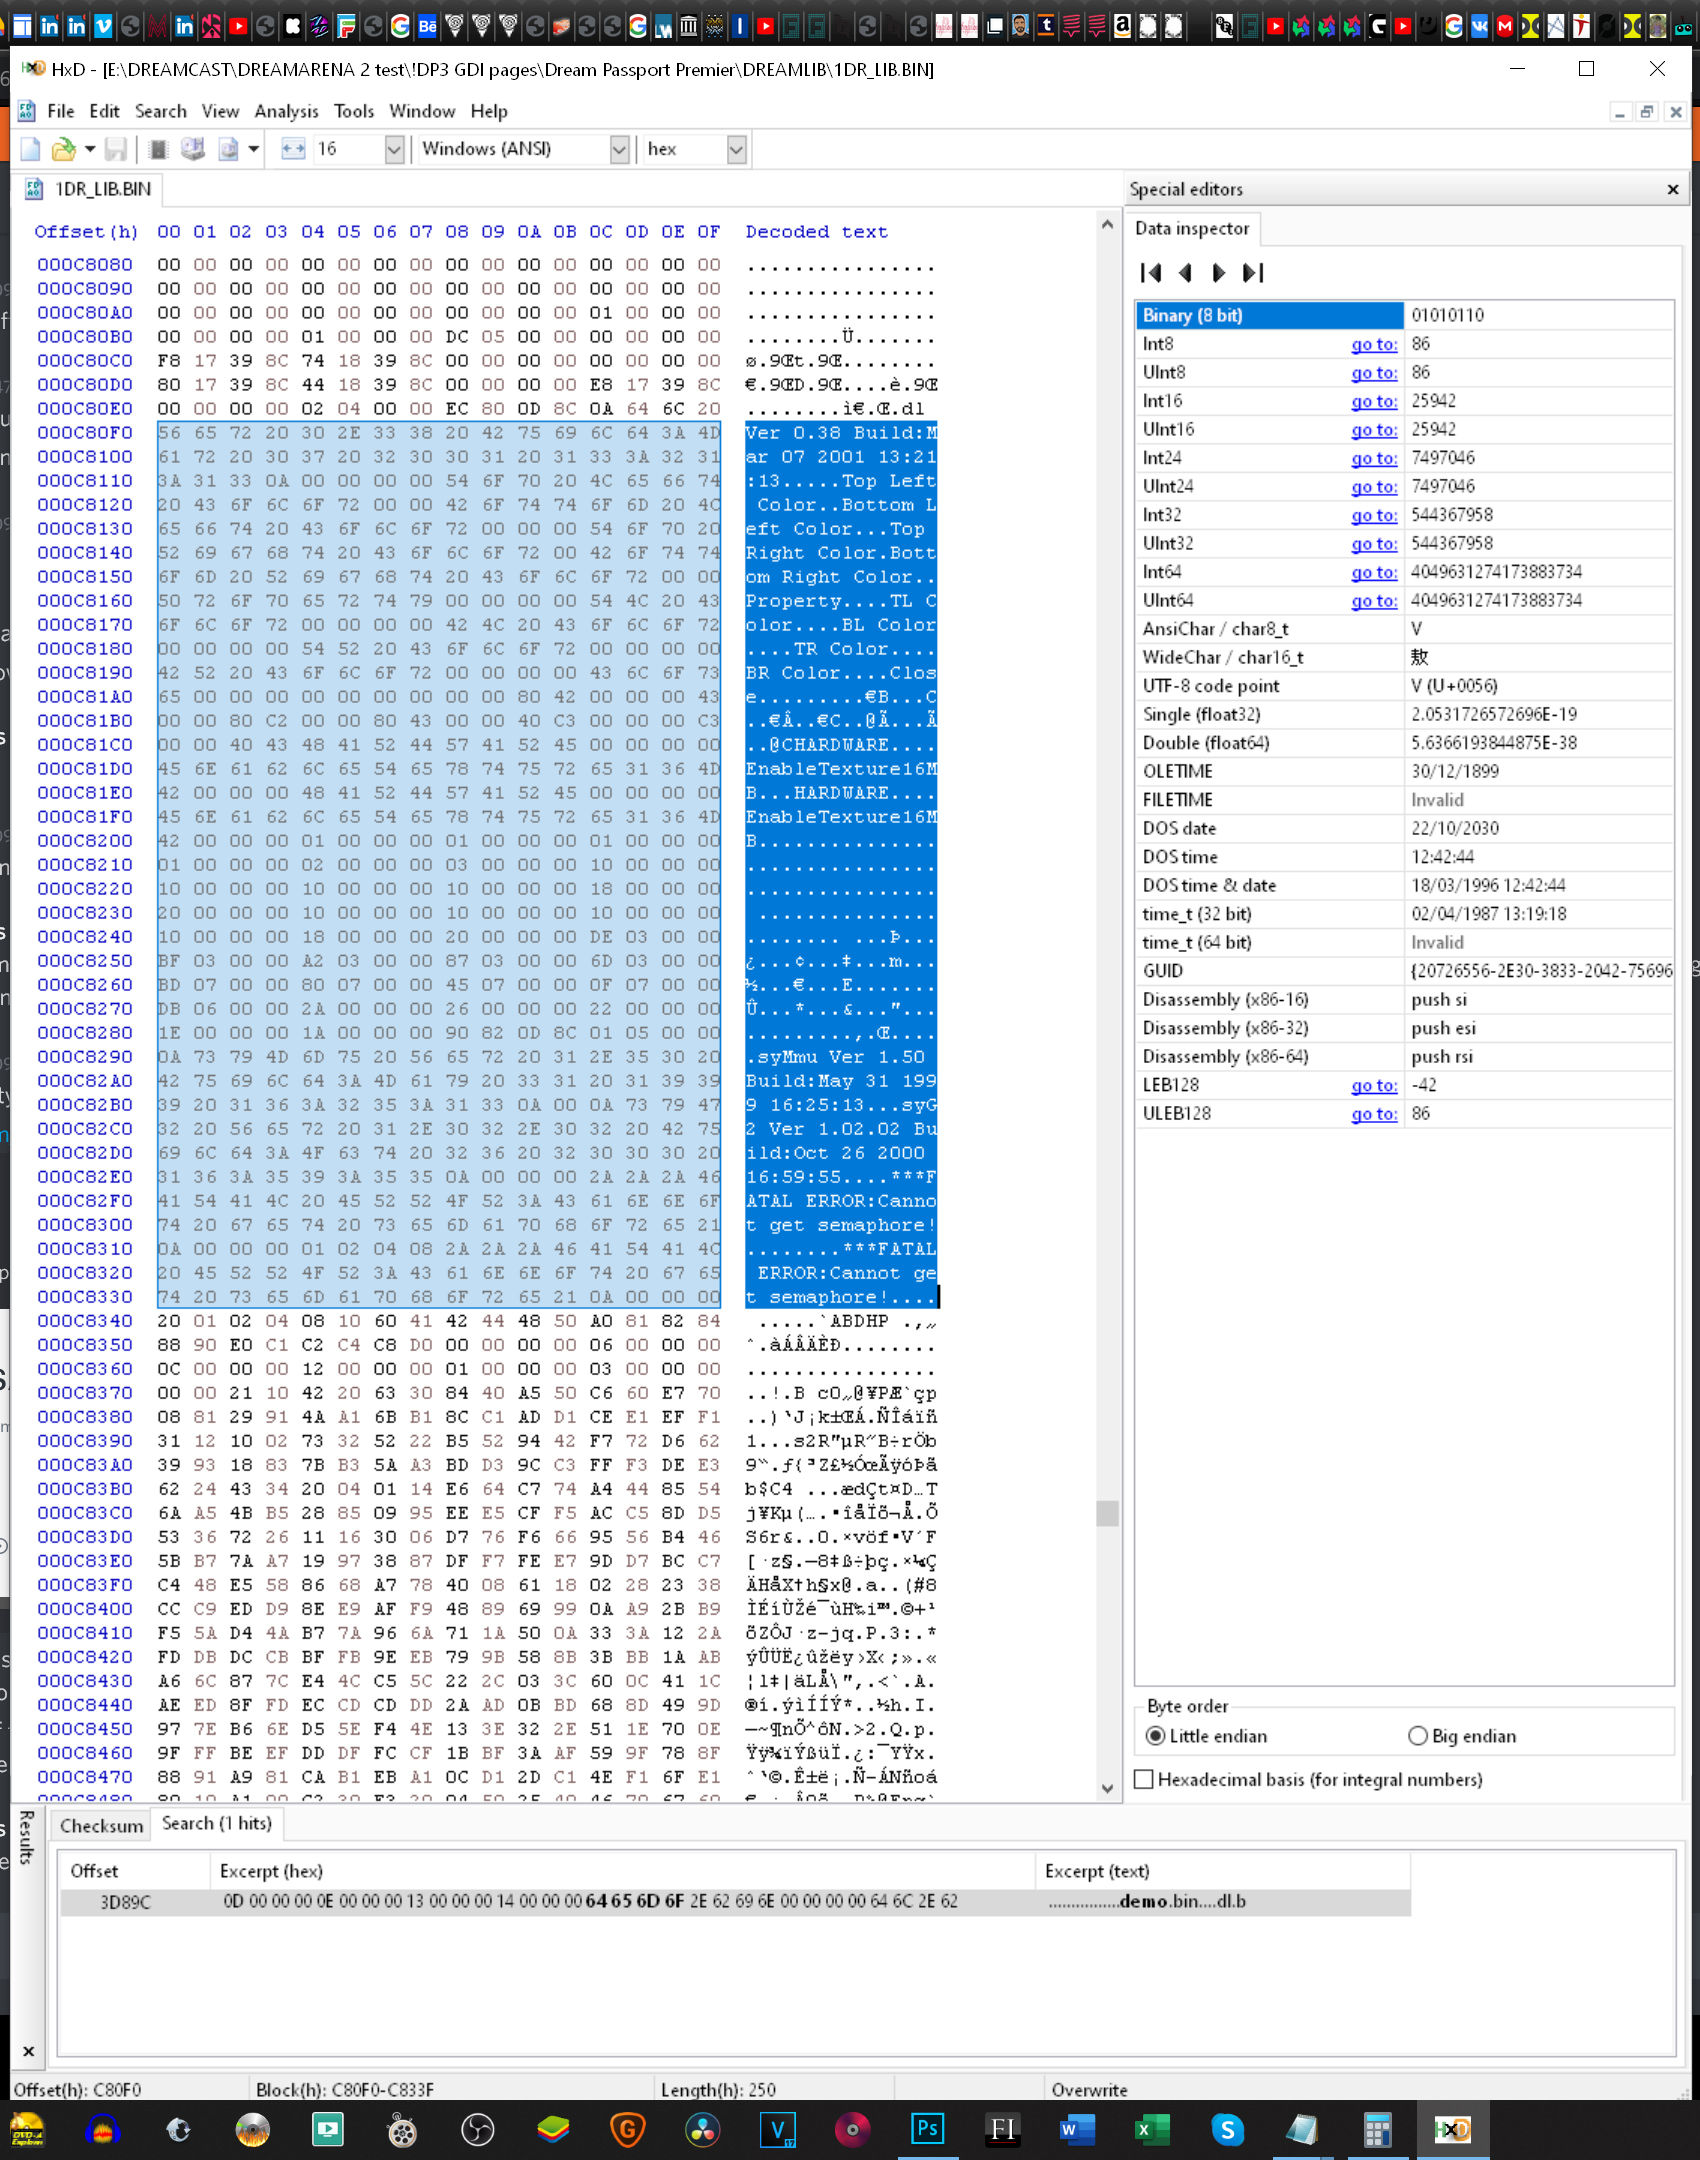Jump to first byte in Data inspector
Image resolution: width=1700 pixels, height=2160 pixels.
[x=1151, y=273]
